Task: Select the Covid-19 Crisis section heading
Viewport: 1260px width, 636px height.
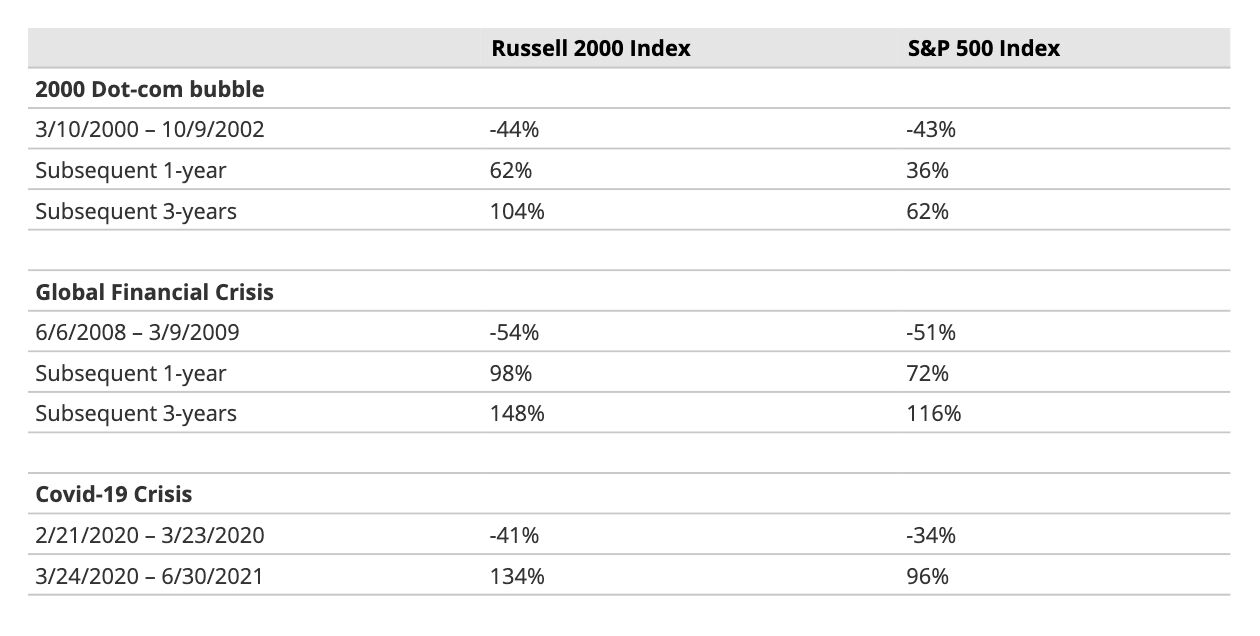Action: coord(114,494)
